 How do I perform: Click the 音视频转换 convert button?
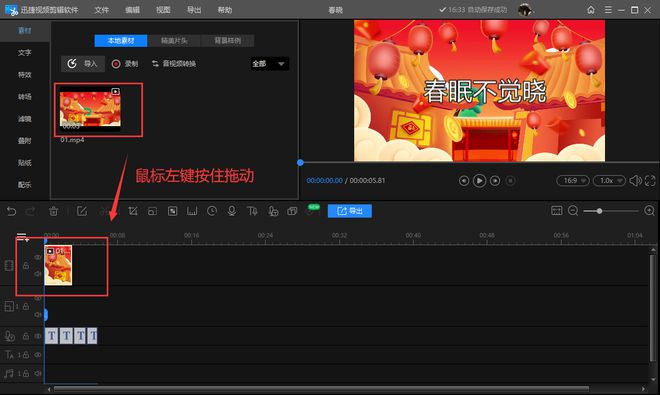pos(174,64)
